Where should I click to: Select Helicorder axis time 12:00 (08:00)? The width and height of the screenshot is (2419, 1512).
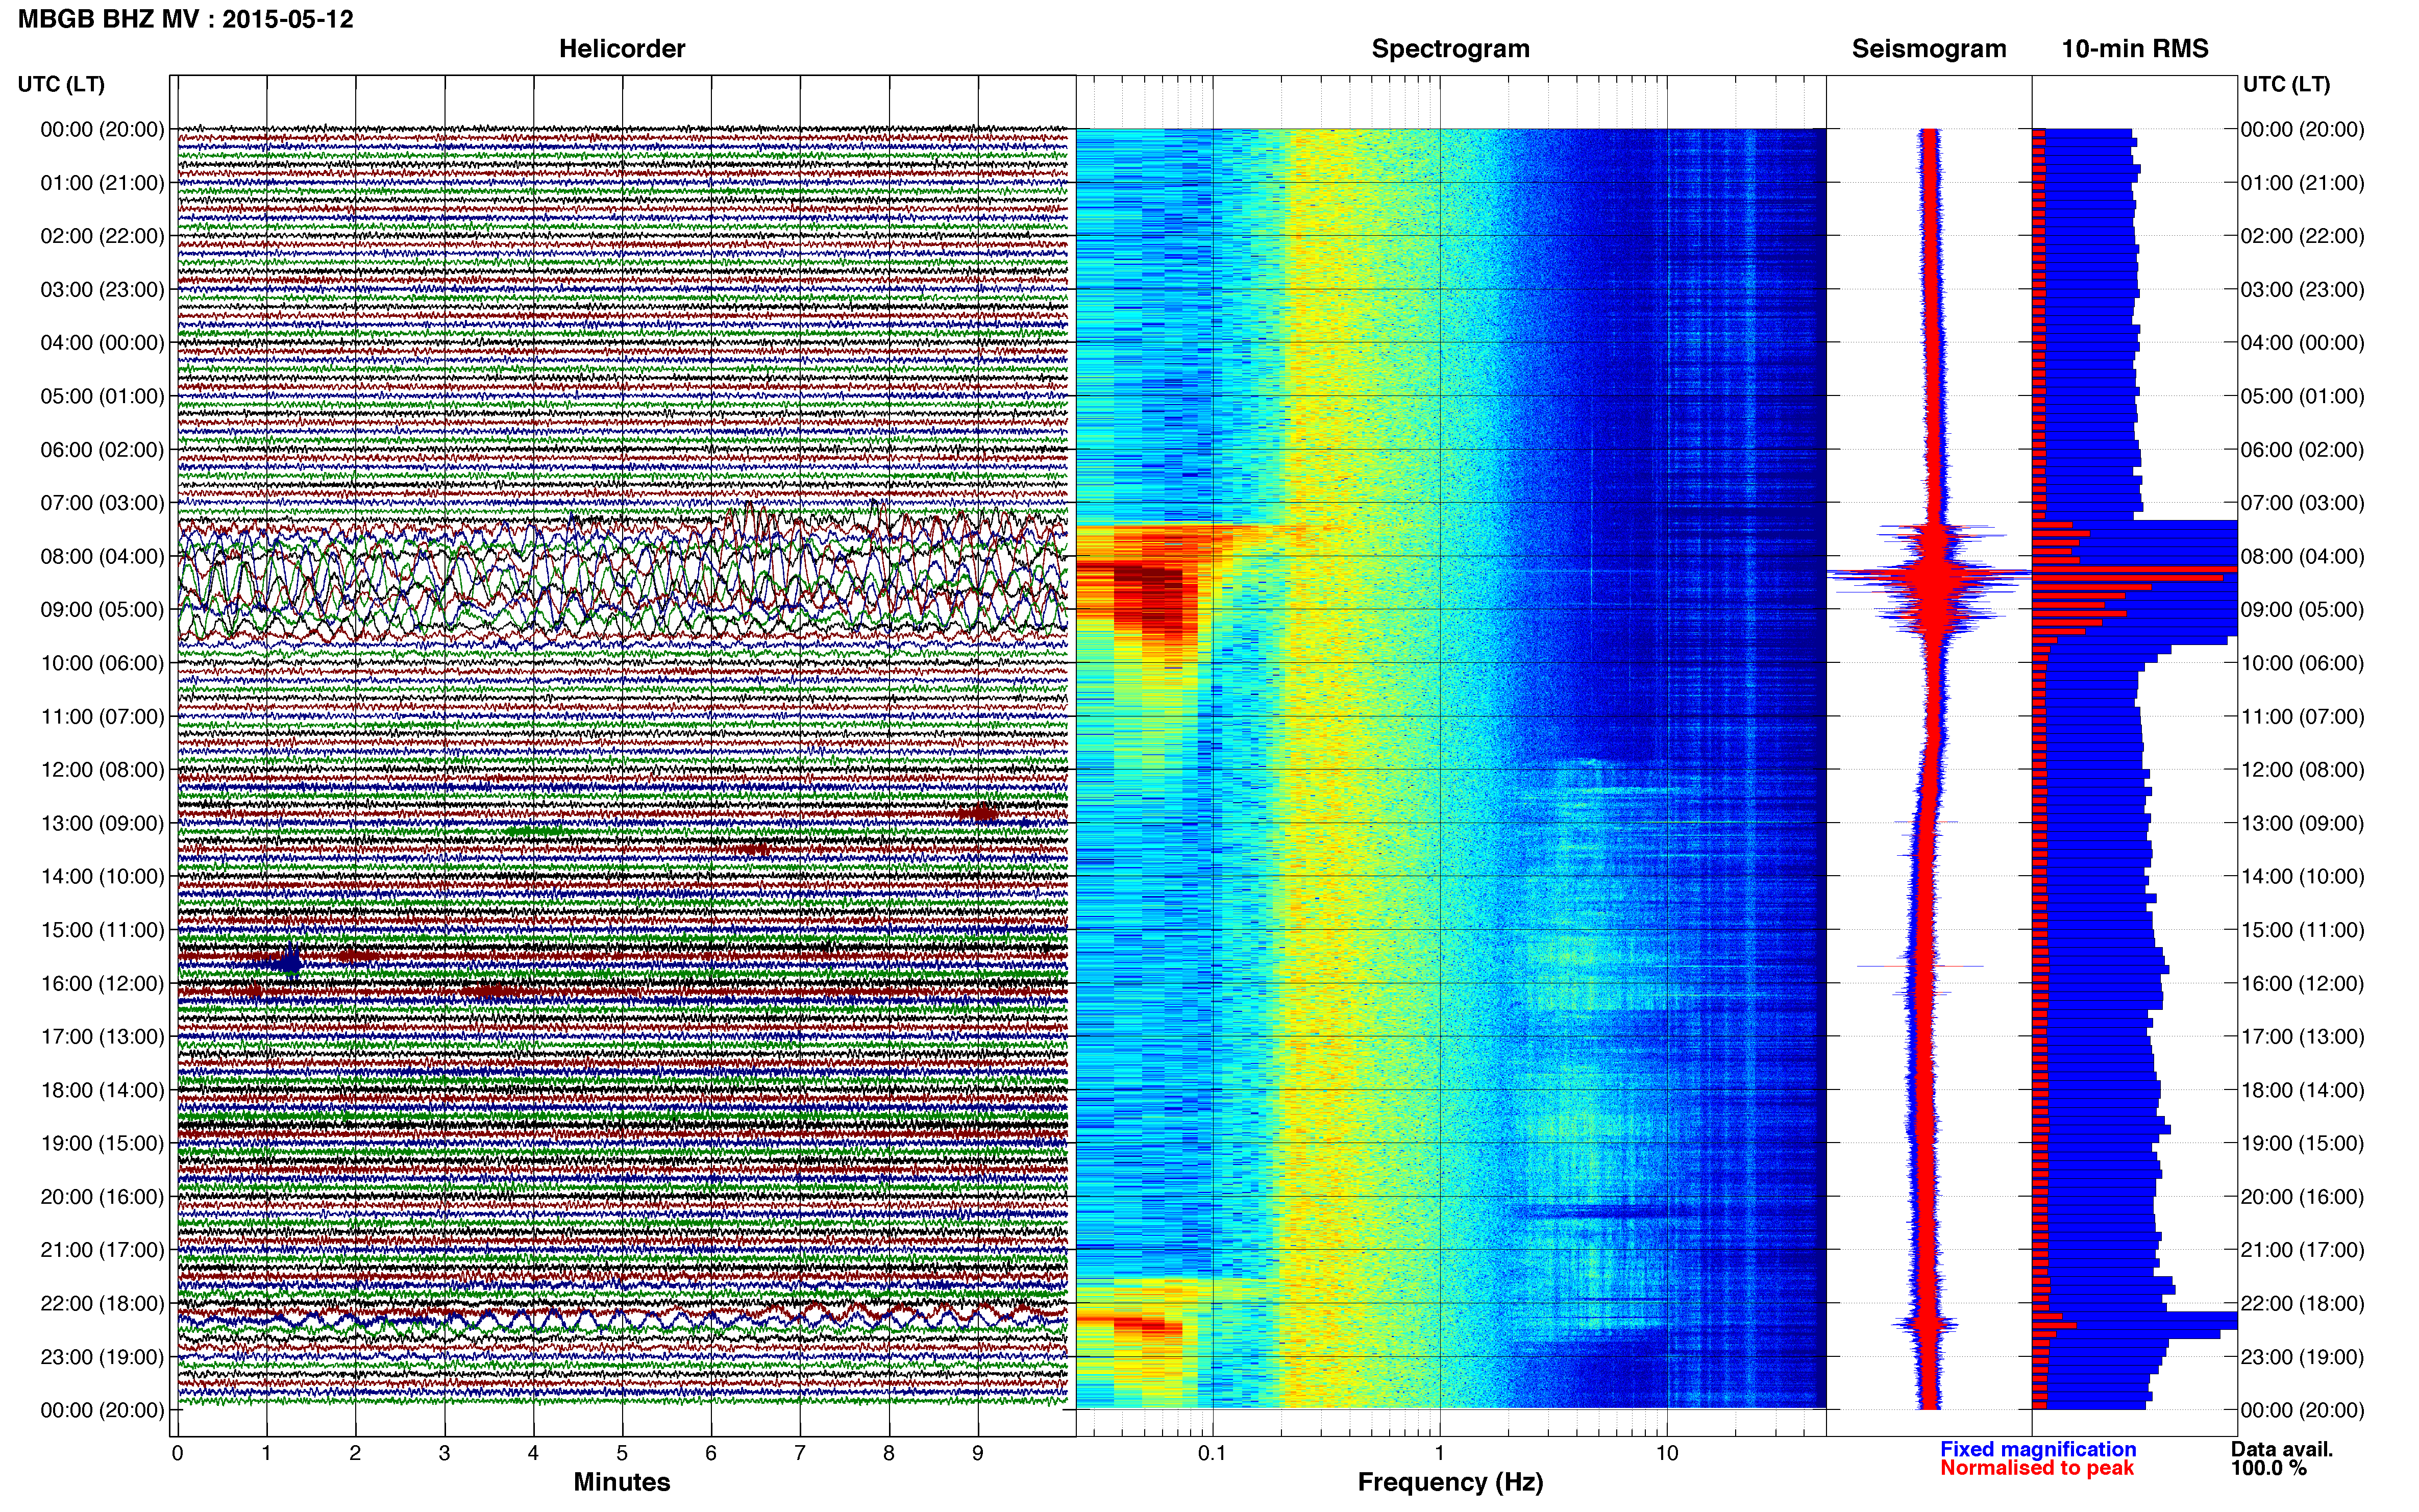(102, 770)
